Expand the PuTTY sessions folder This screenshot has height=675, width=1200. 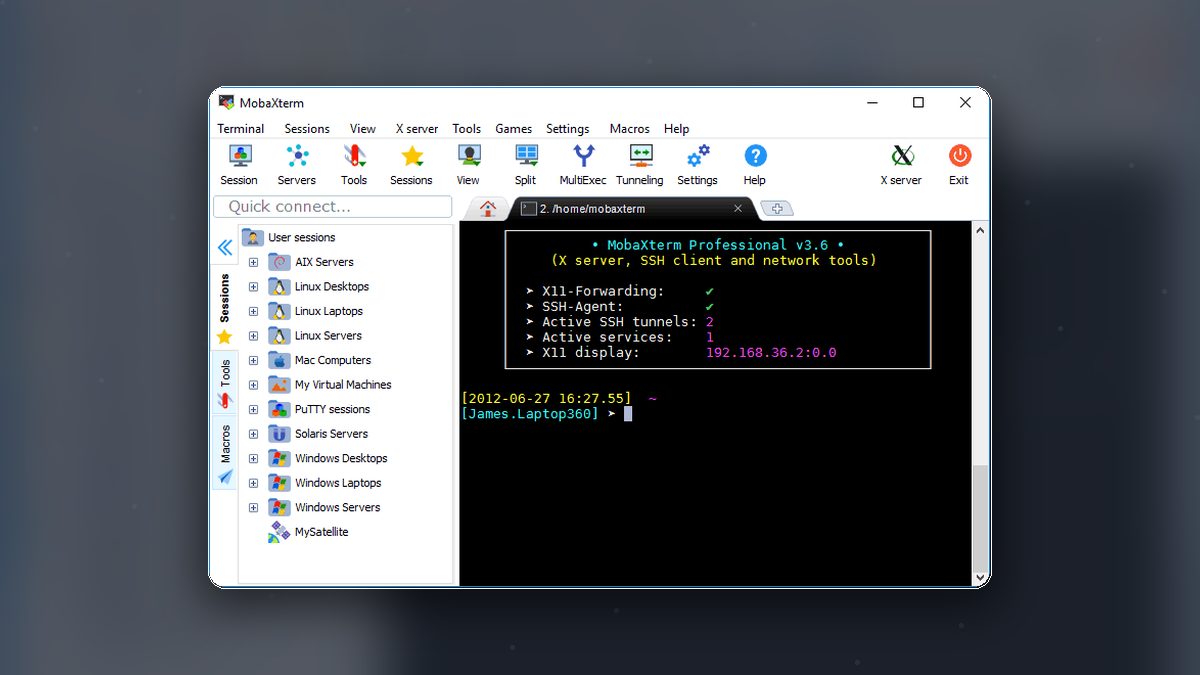point(253,409)
